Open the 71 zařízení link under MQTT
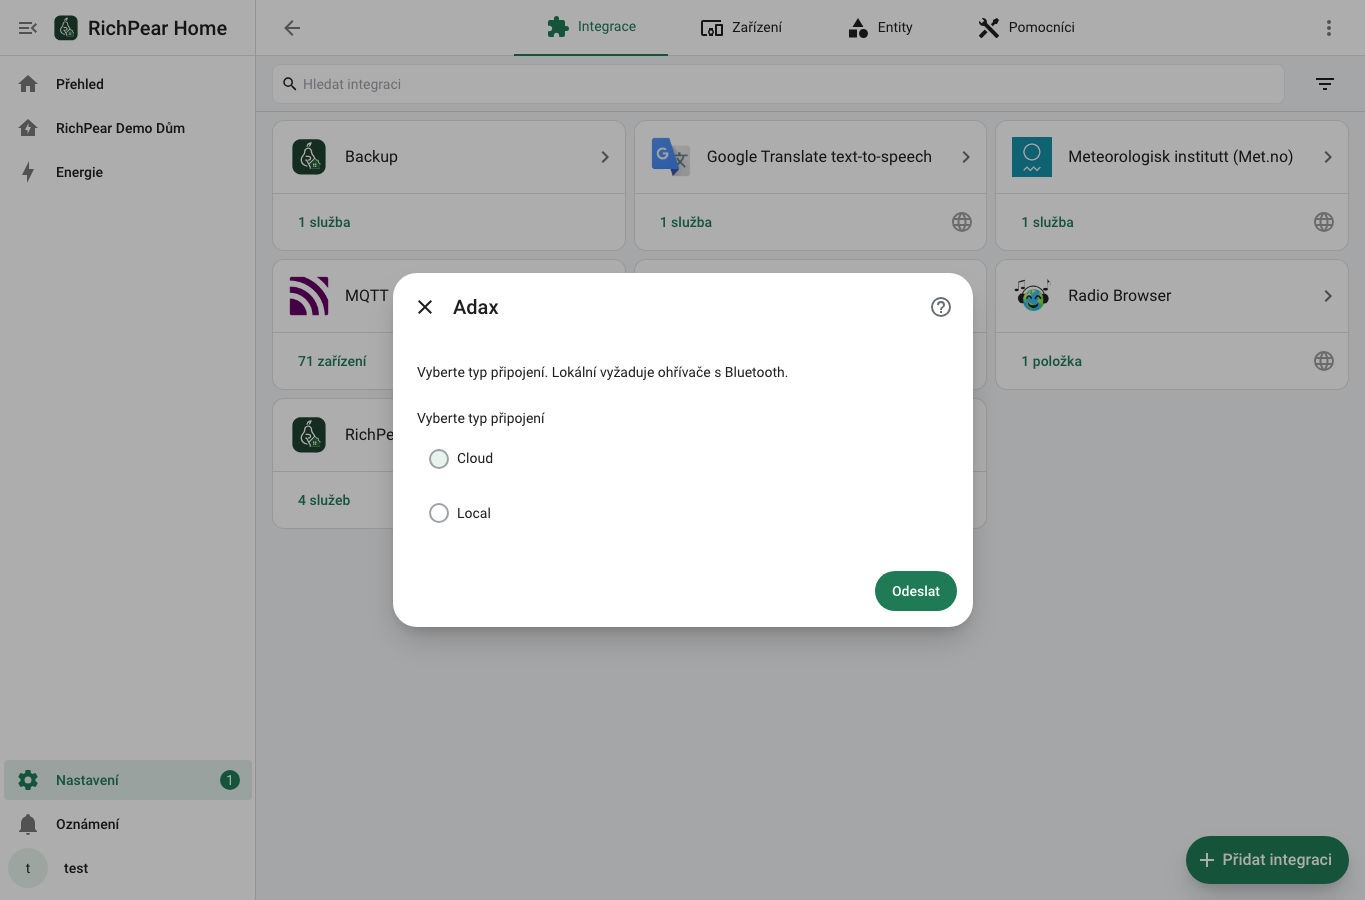This screenshot has height=900, width=1365. click(x=332, y=361)
